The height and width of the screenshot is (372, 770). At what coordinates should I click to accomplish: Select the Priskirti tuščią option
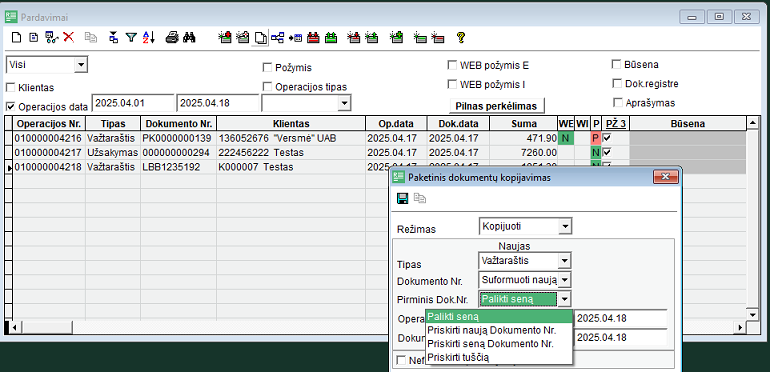[499, 357]
